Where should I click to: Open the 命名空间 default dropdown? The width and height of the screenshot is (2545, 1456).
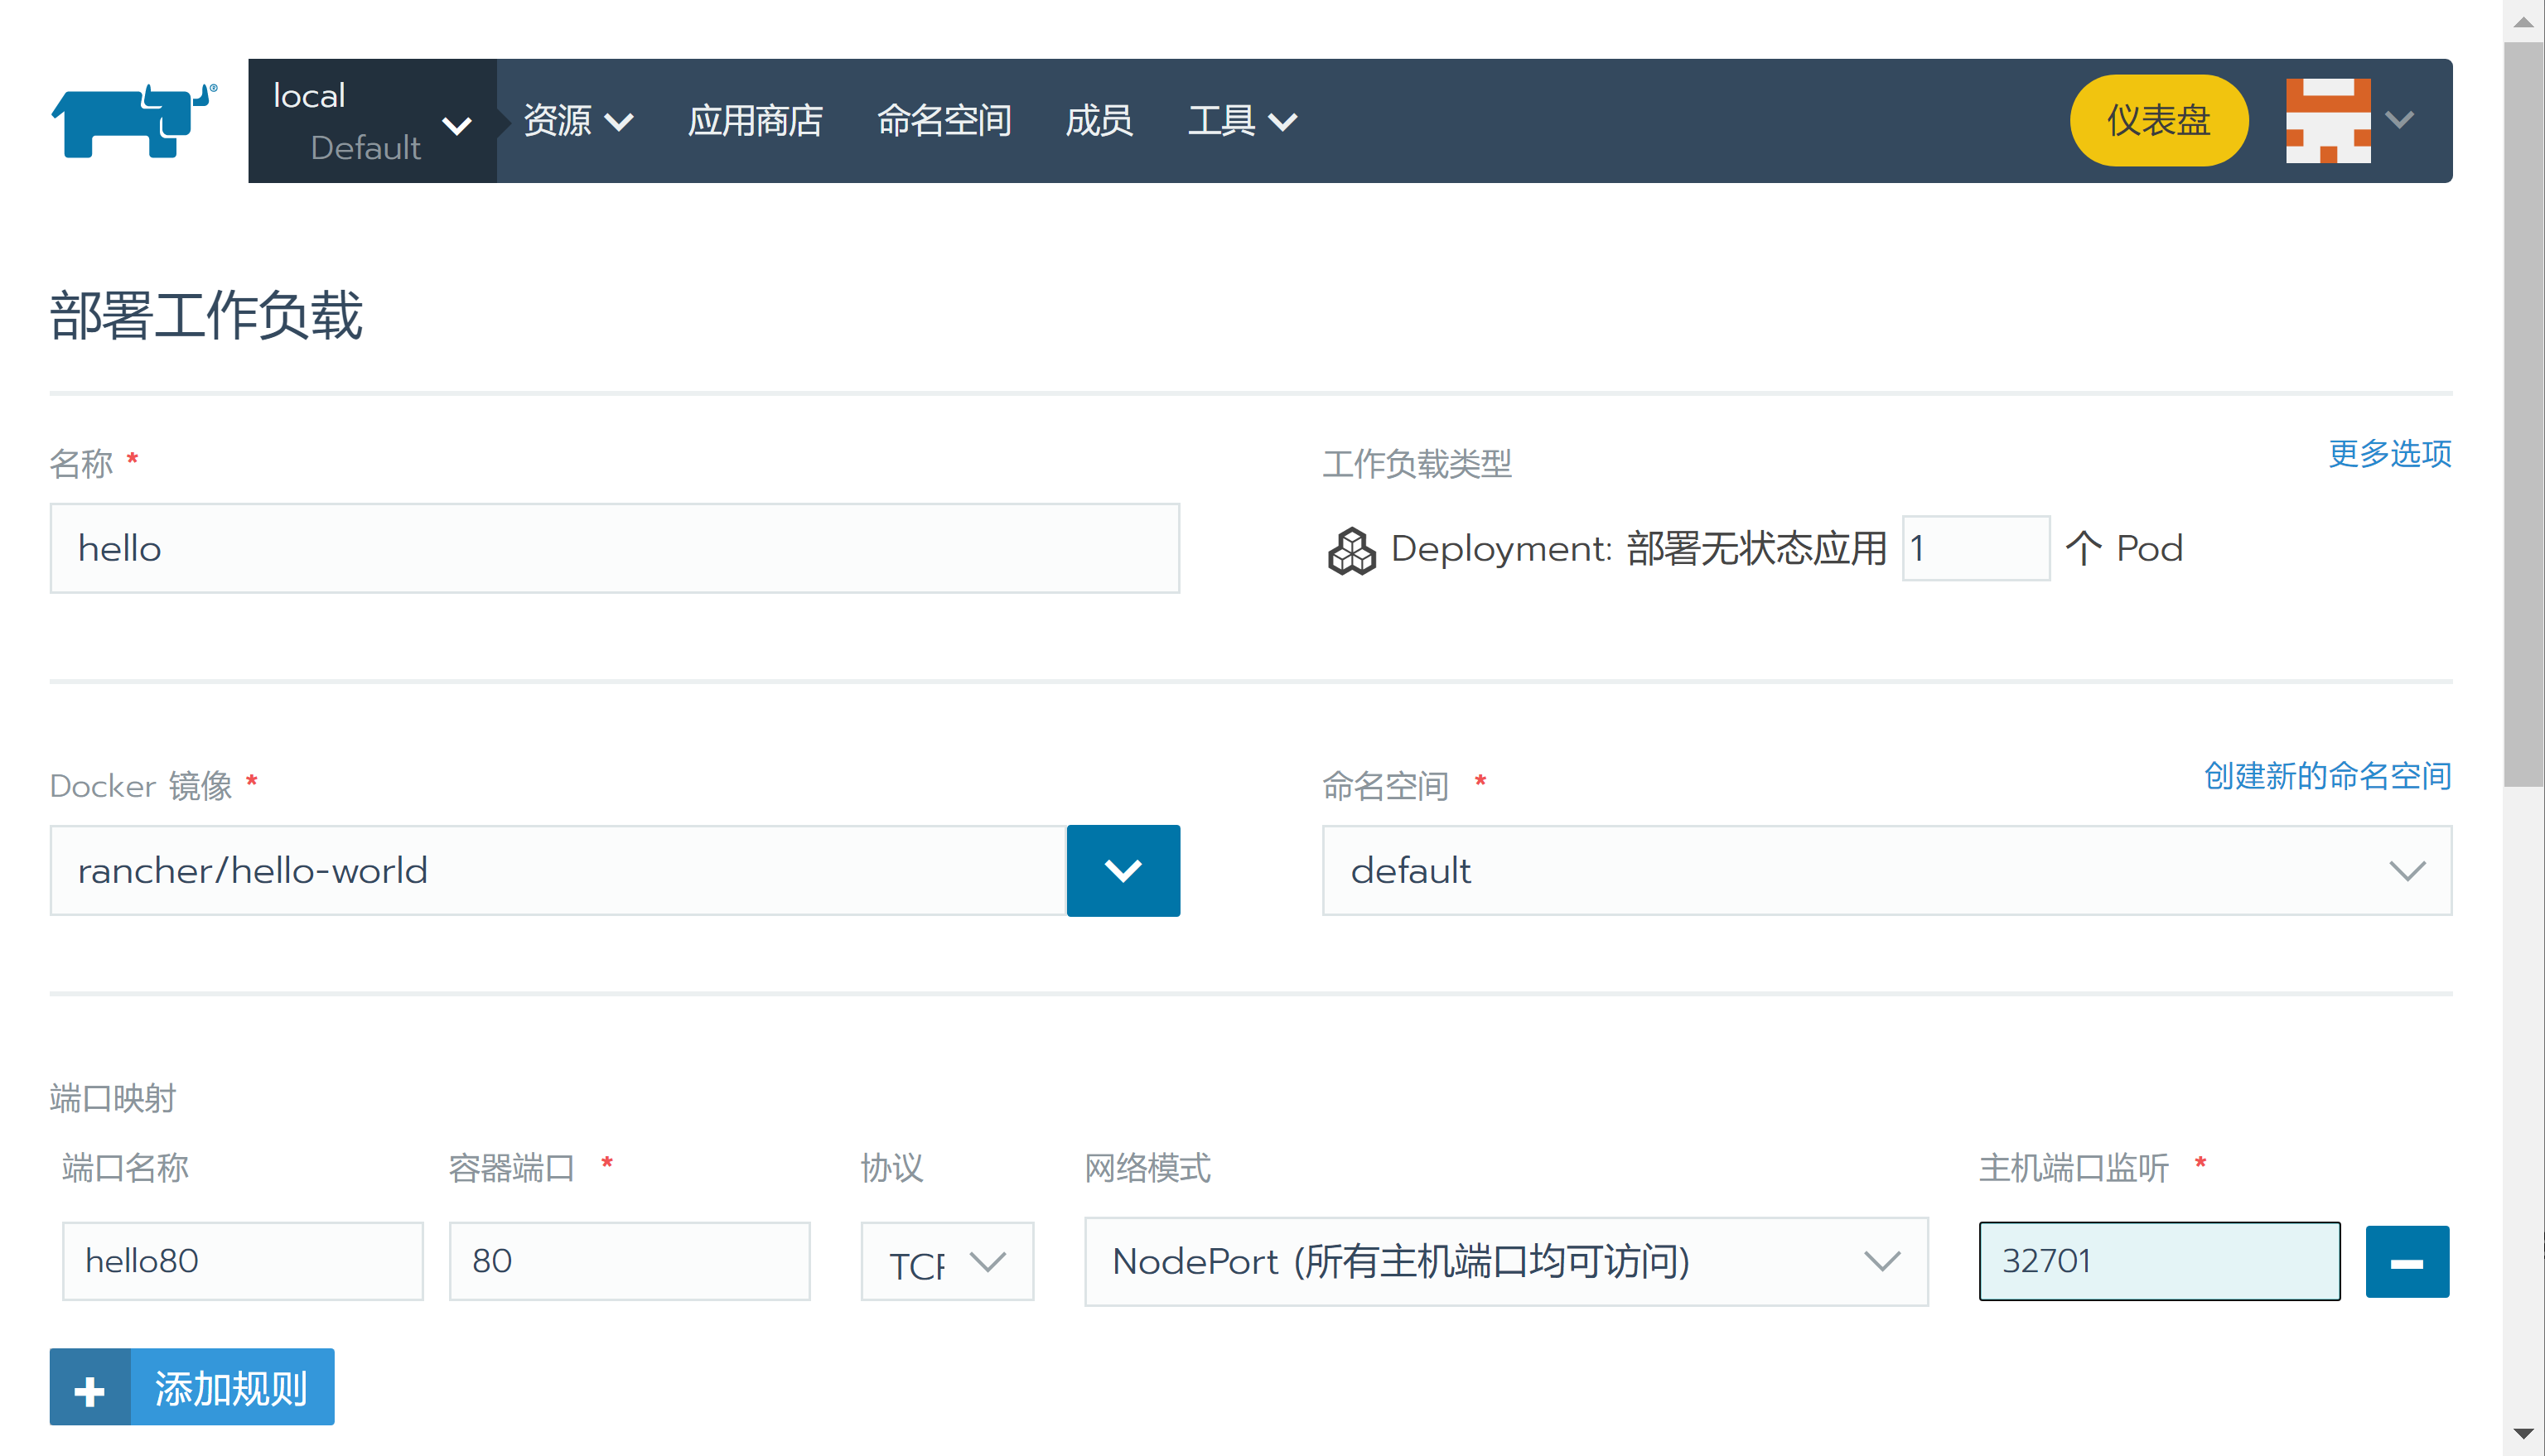(x=1886, y=870)
